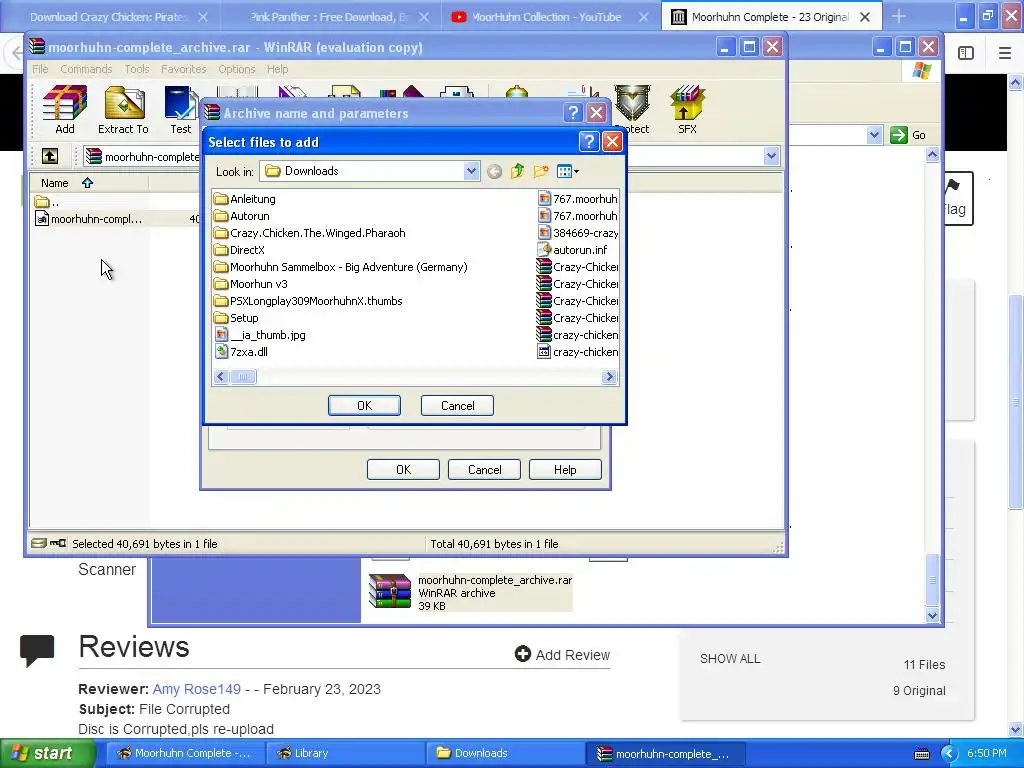Click the Test archive toolbar icon
1024x768 pixels.
(x=181, y=110)
